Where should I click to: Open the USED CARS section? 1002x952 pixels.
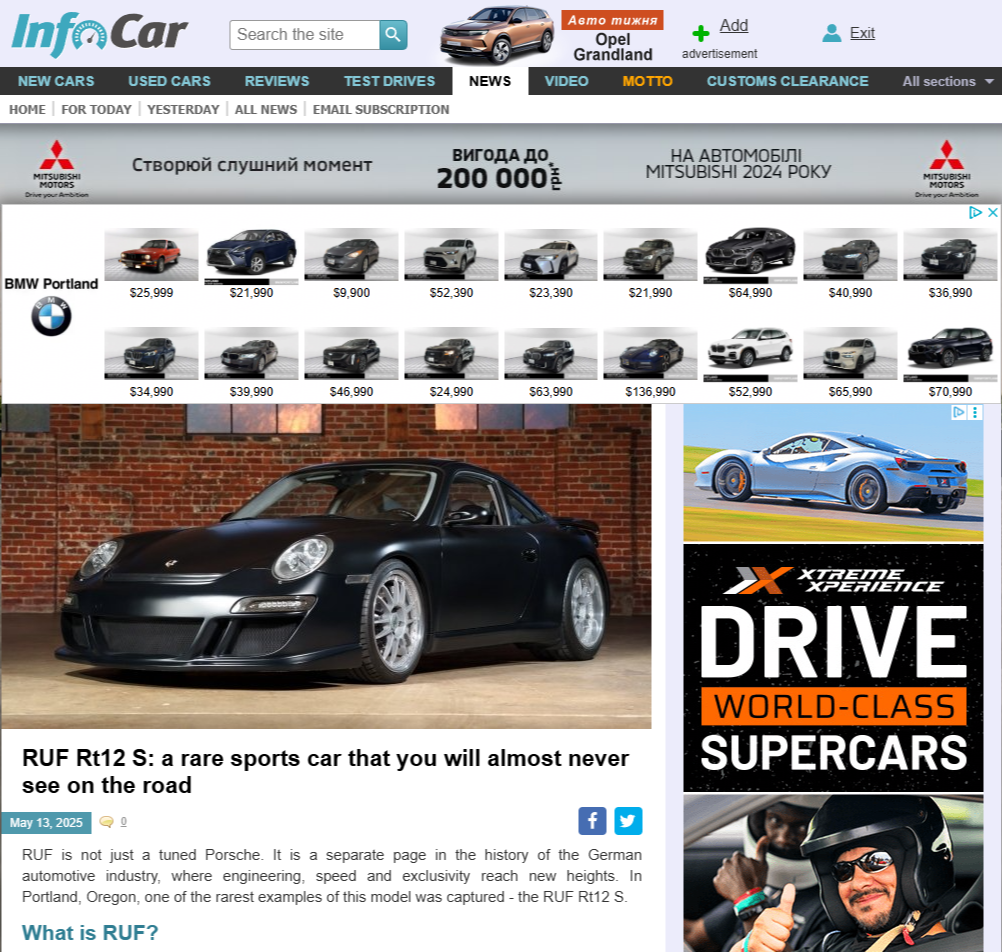[x=169, y=81]
